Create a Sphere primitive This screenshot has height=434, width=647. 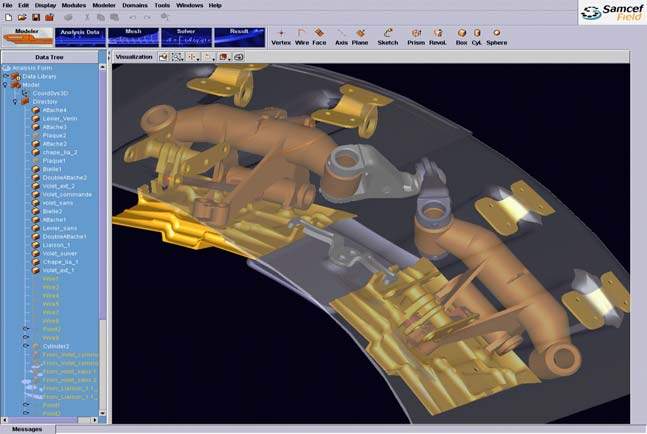(496, 37)
